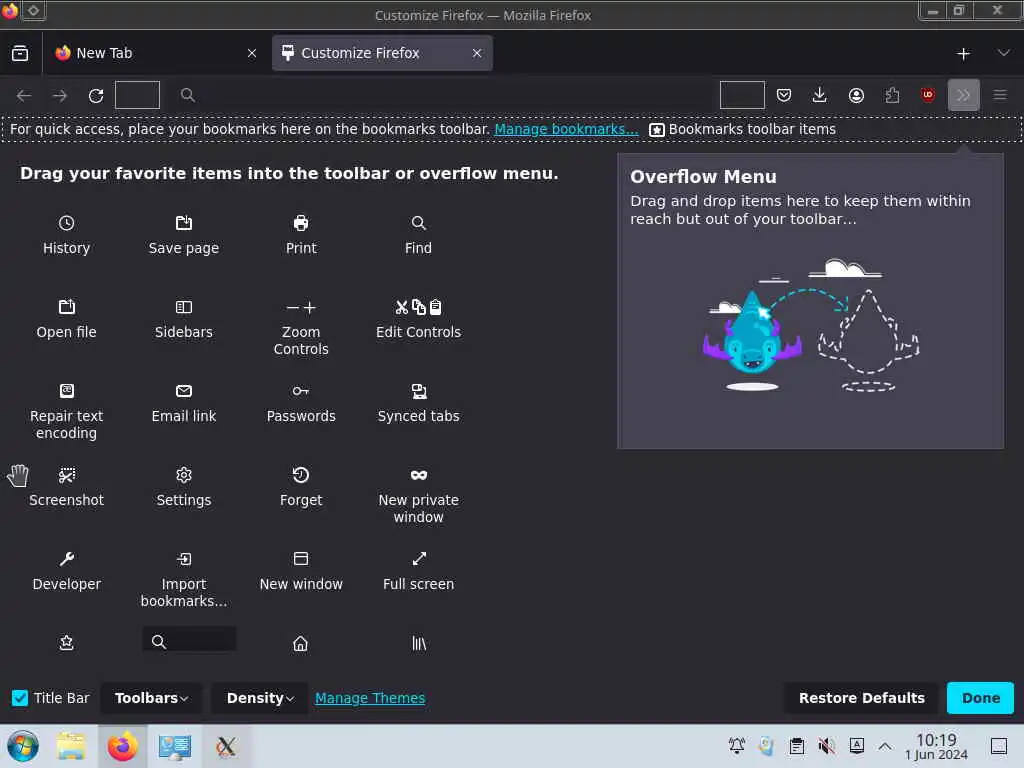Screen dimensions: 1024x768
Task: Click the flexible space beside the reload button
Action: [137, 95]
